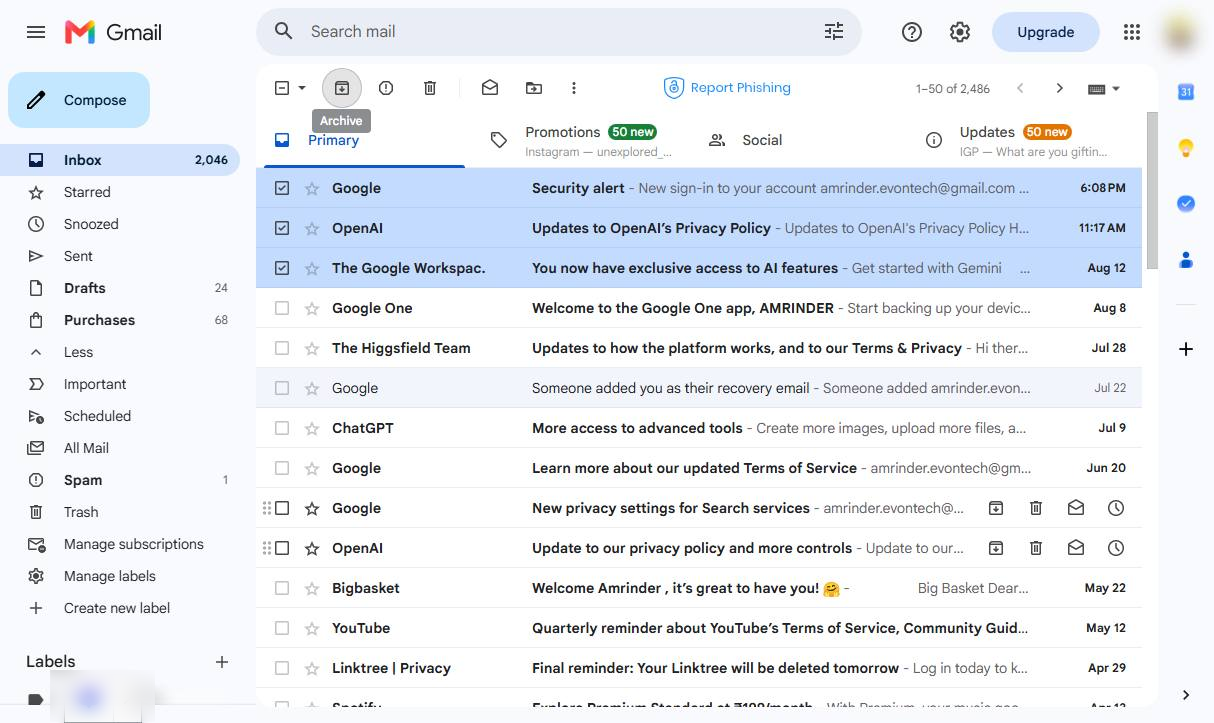Click the Search mail field
The width and height of the screenshot is (1214, 723).
(560, 32)
